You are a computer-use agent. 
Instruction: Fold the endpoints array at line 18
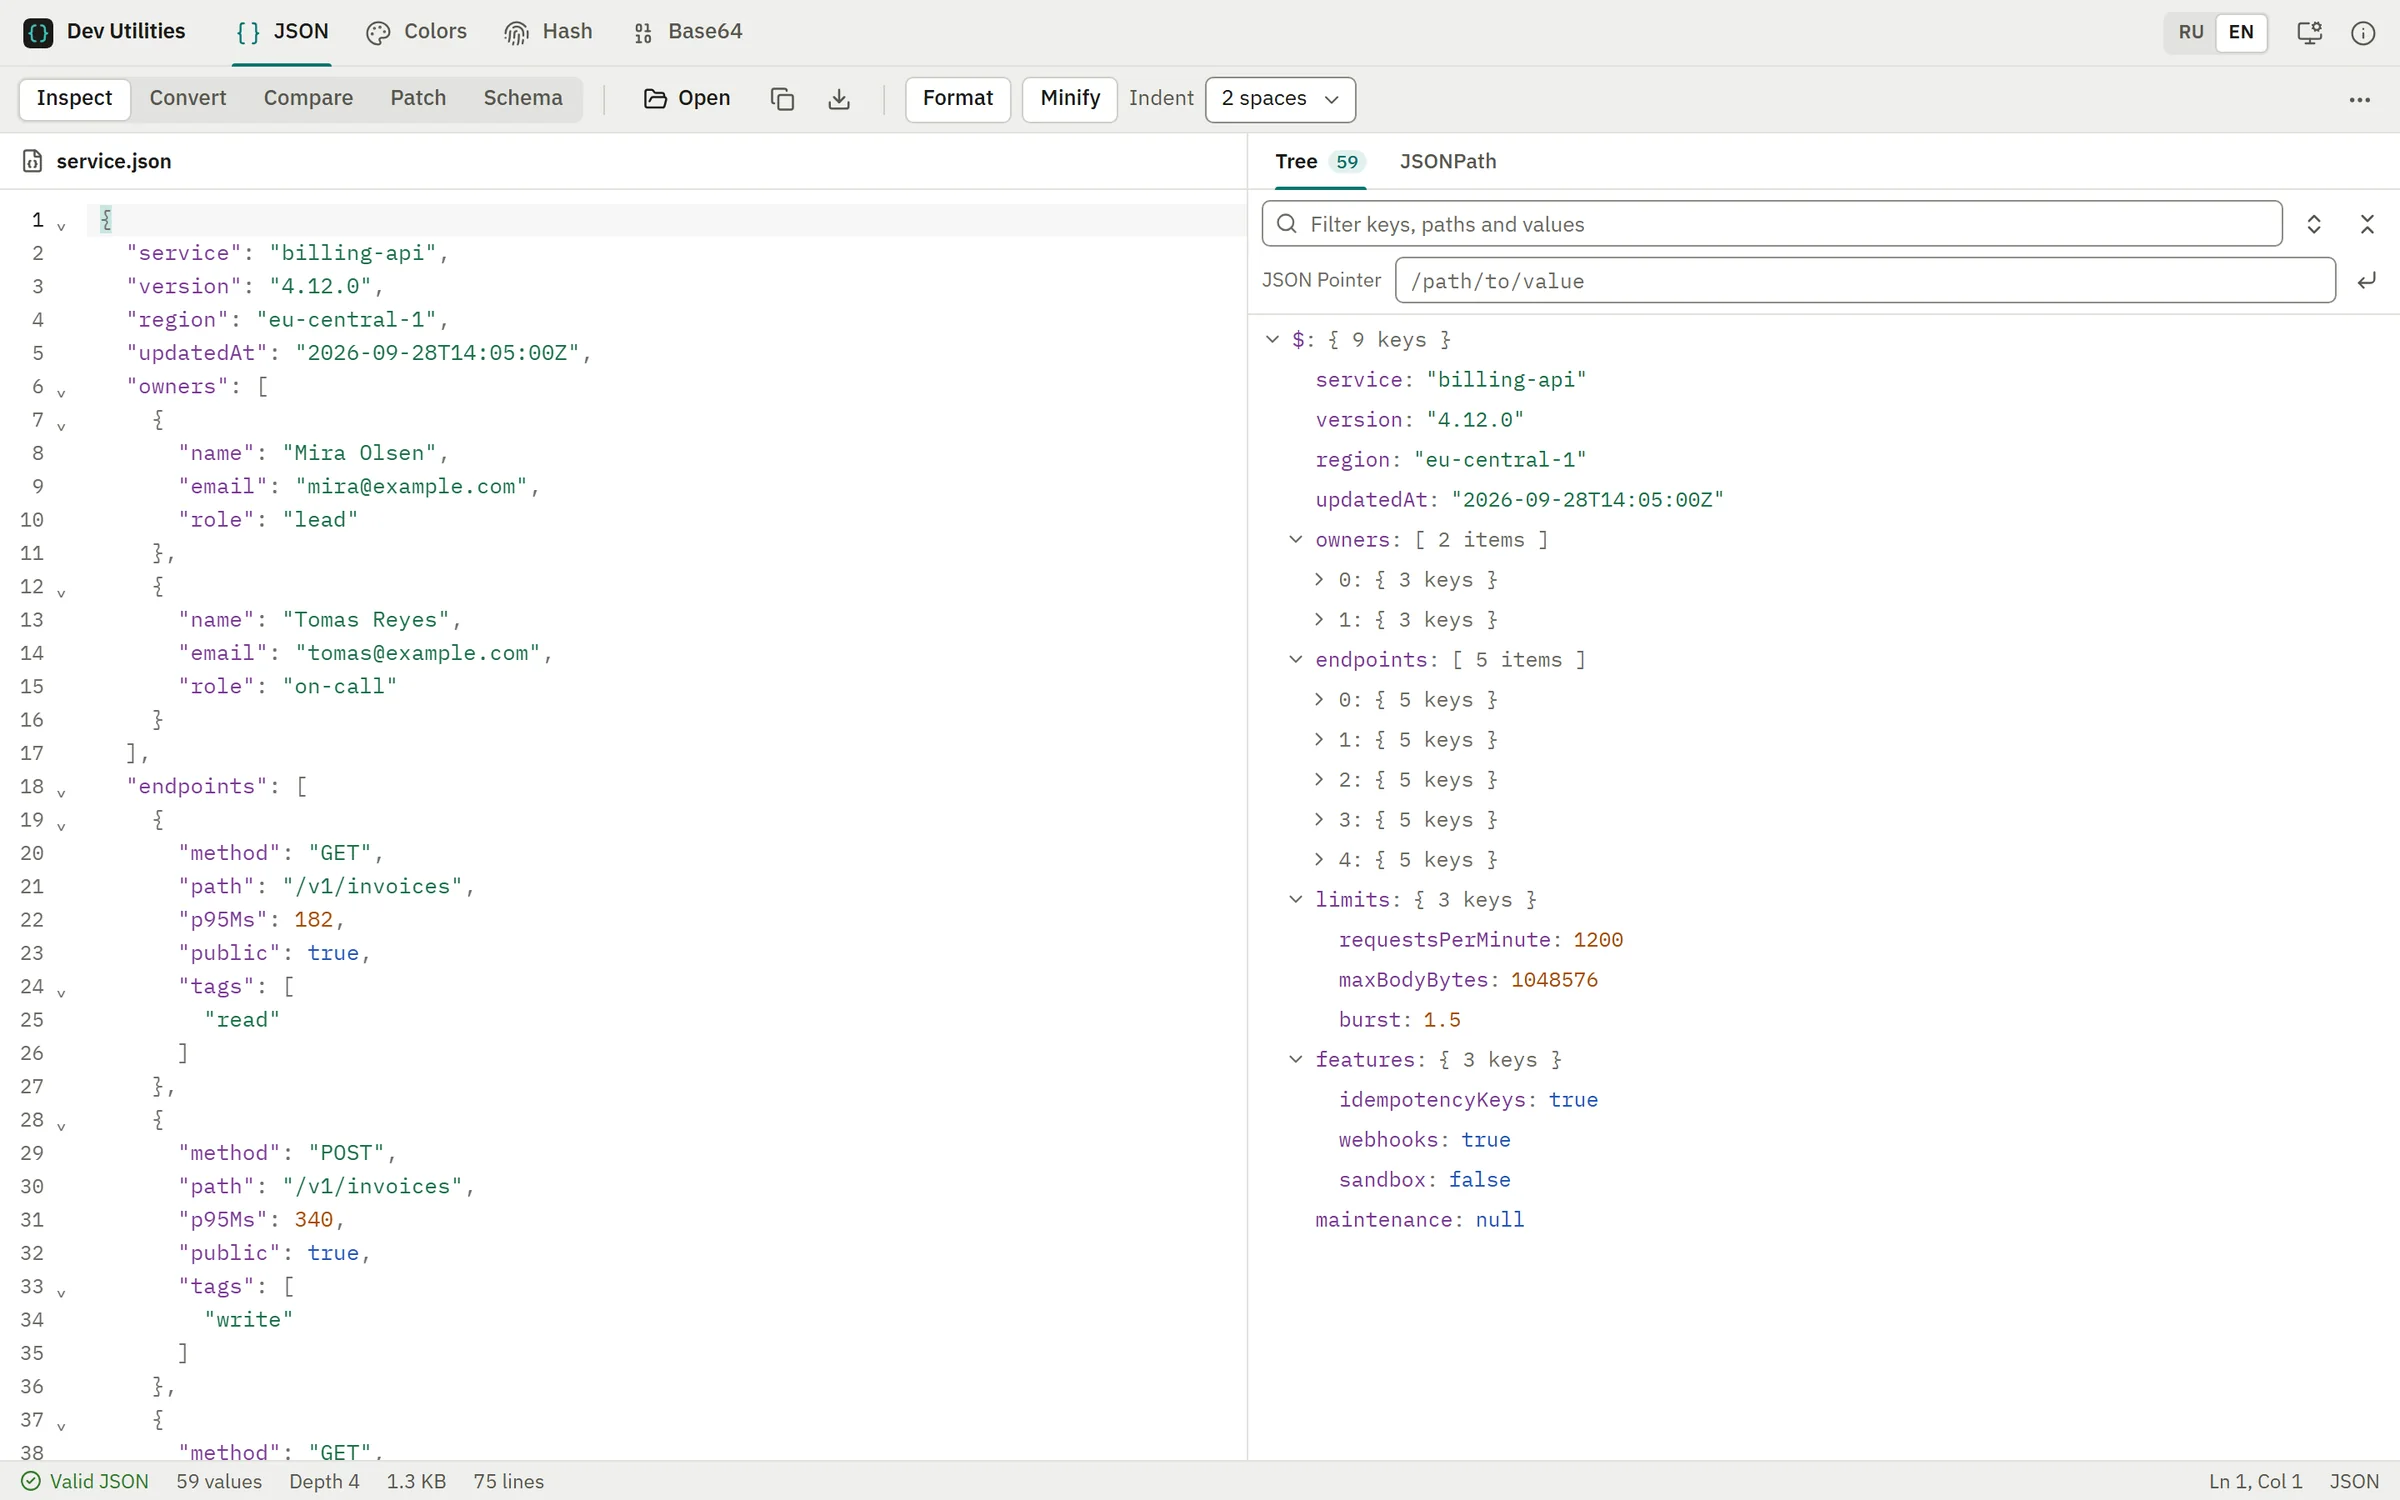[x=61, y=792]
